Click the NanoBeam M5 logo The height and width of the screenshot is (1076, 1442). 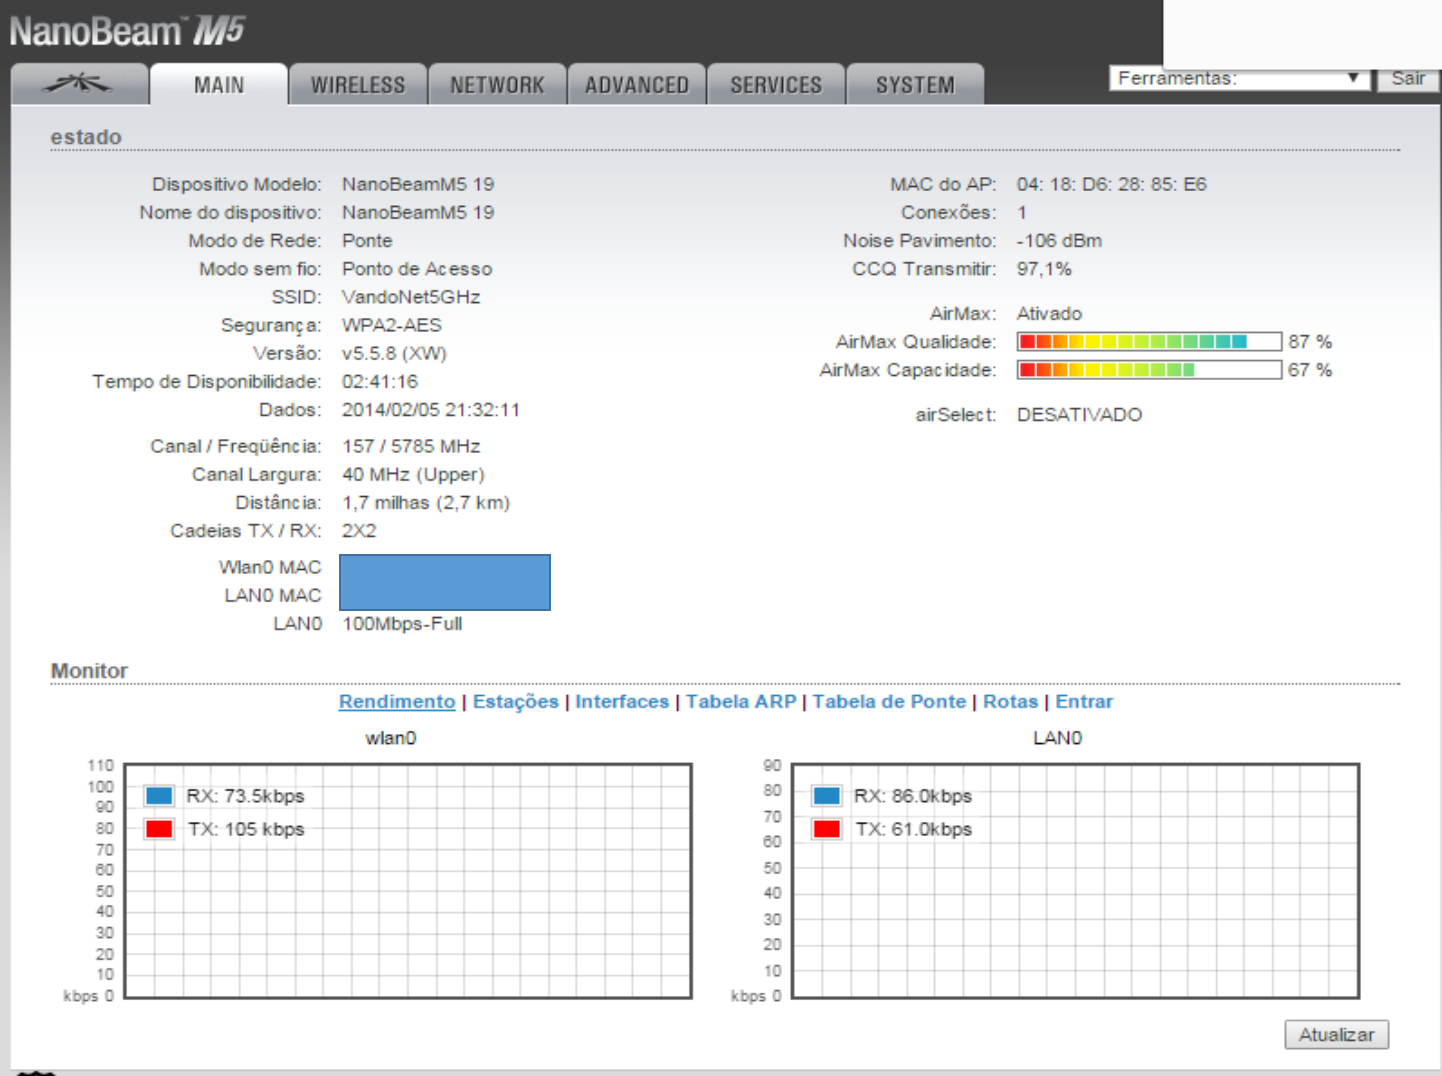point(127,31)
